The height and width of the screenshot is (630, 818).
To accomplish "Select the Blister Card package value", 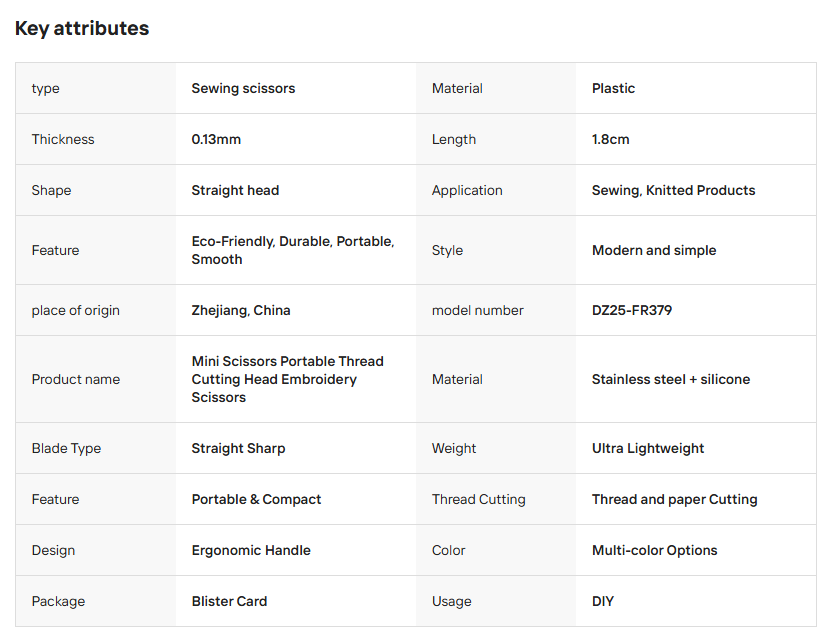I will (x=229, y=601).
